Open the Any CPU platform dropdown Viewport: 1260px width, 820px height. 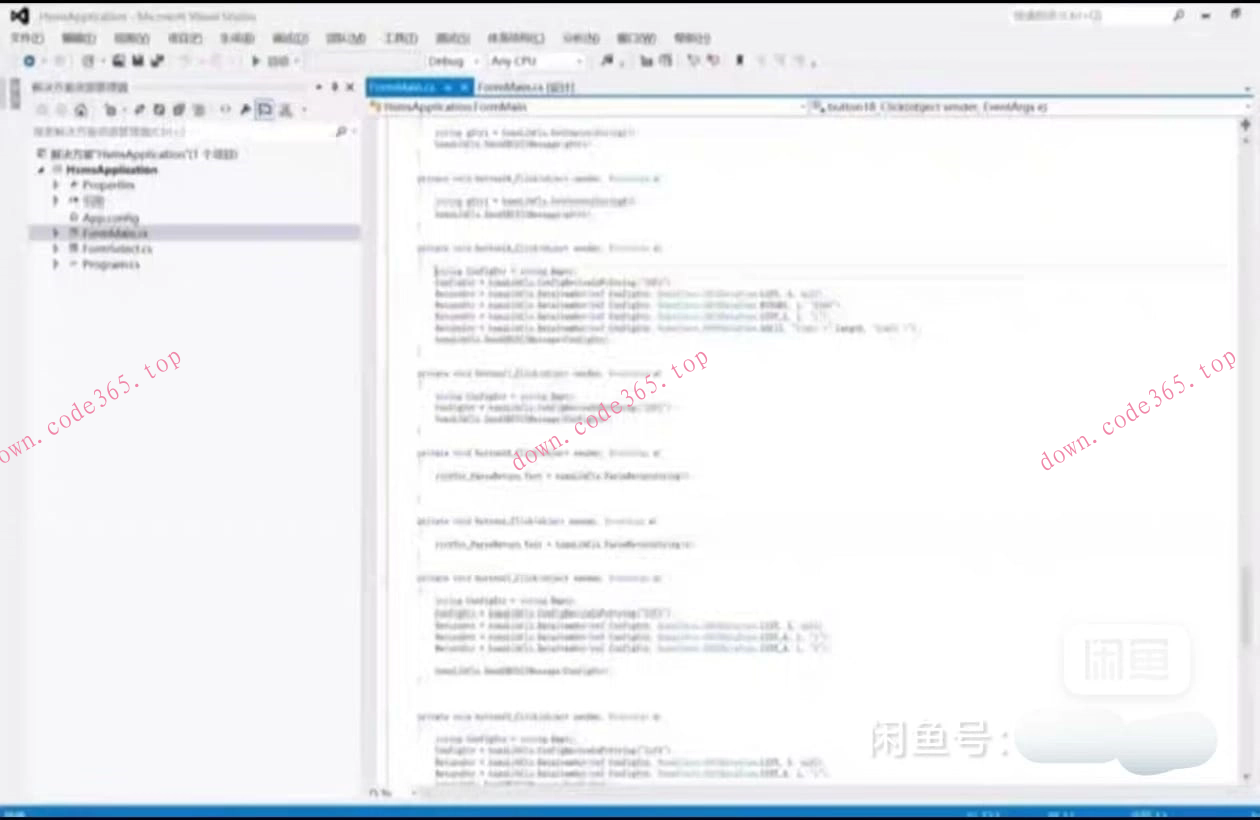click(x=579, y=61)
